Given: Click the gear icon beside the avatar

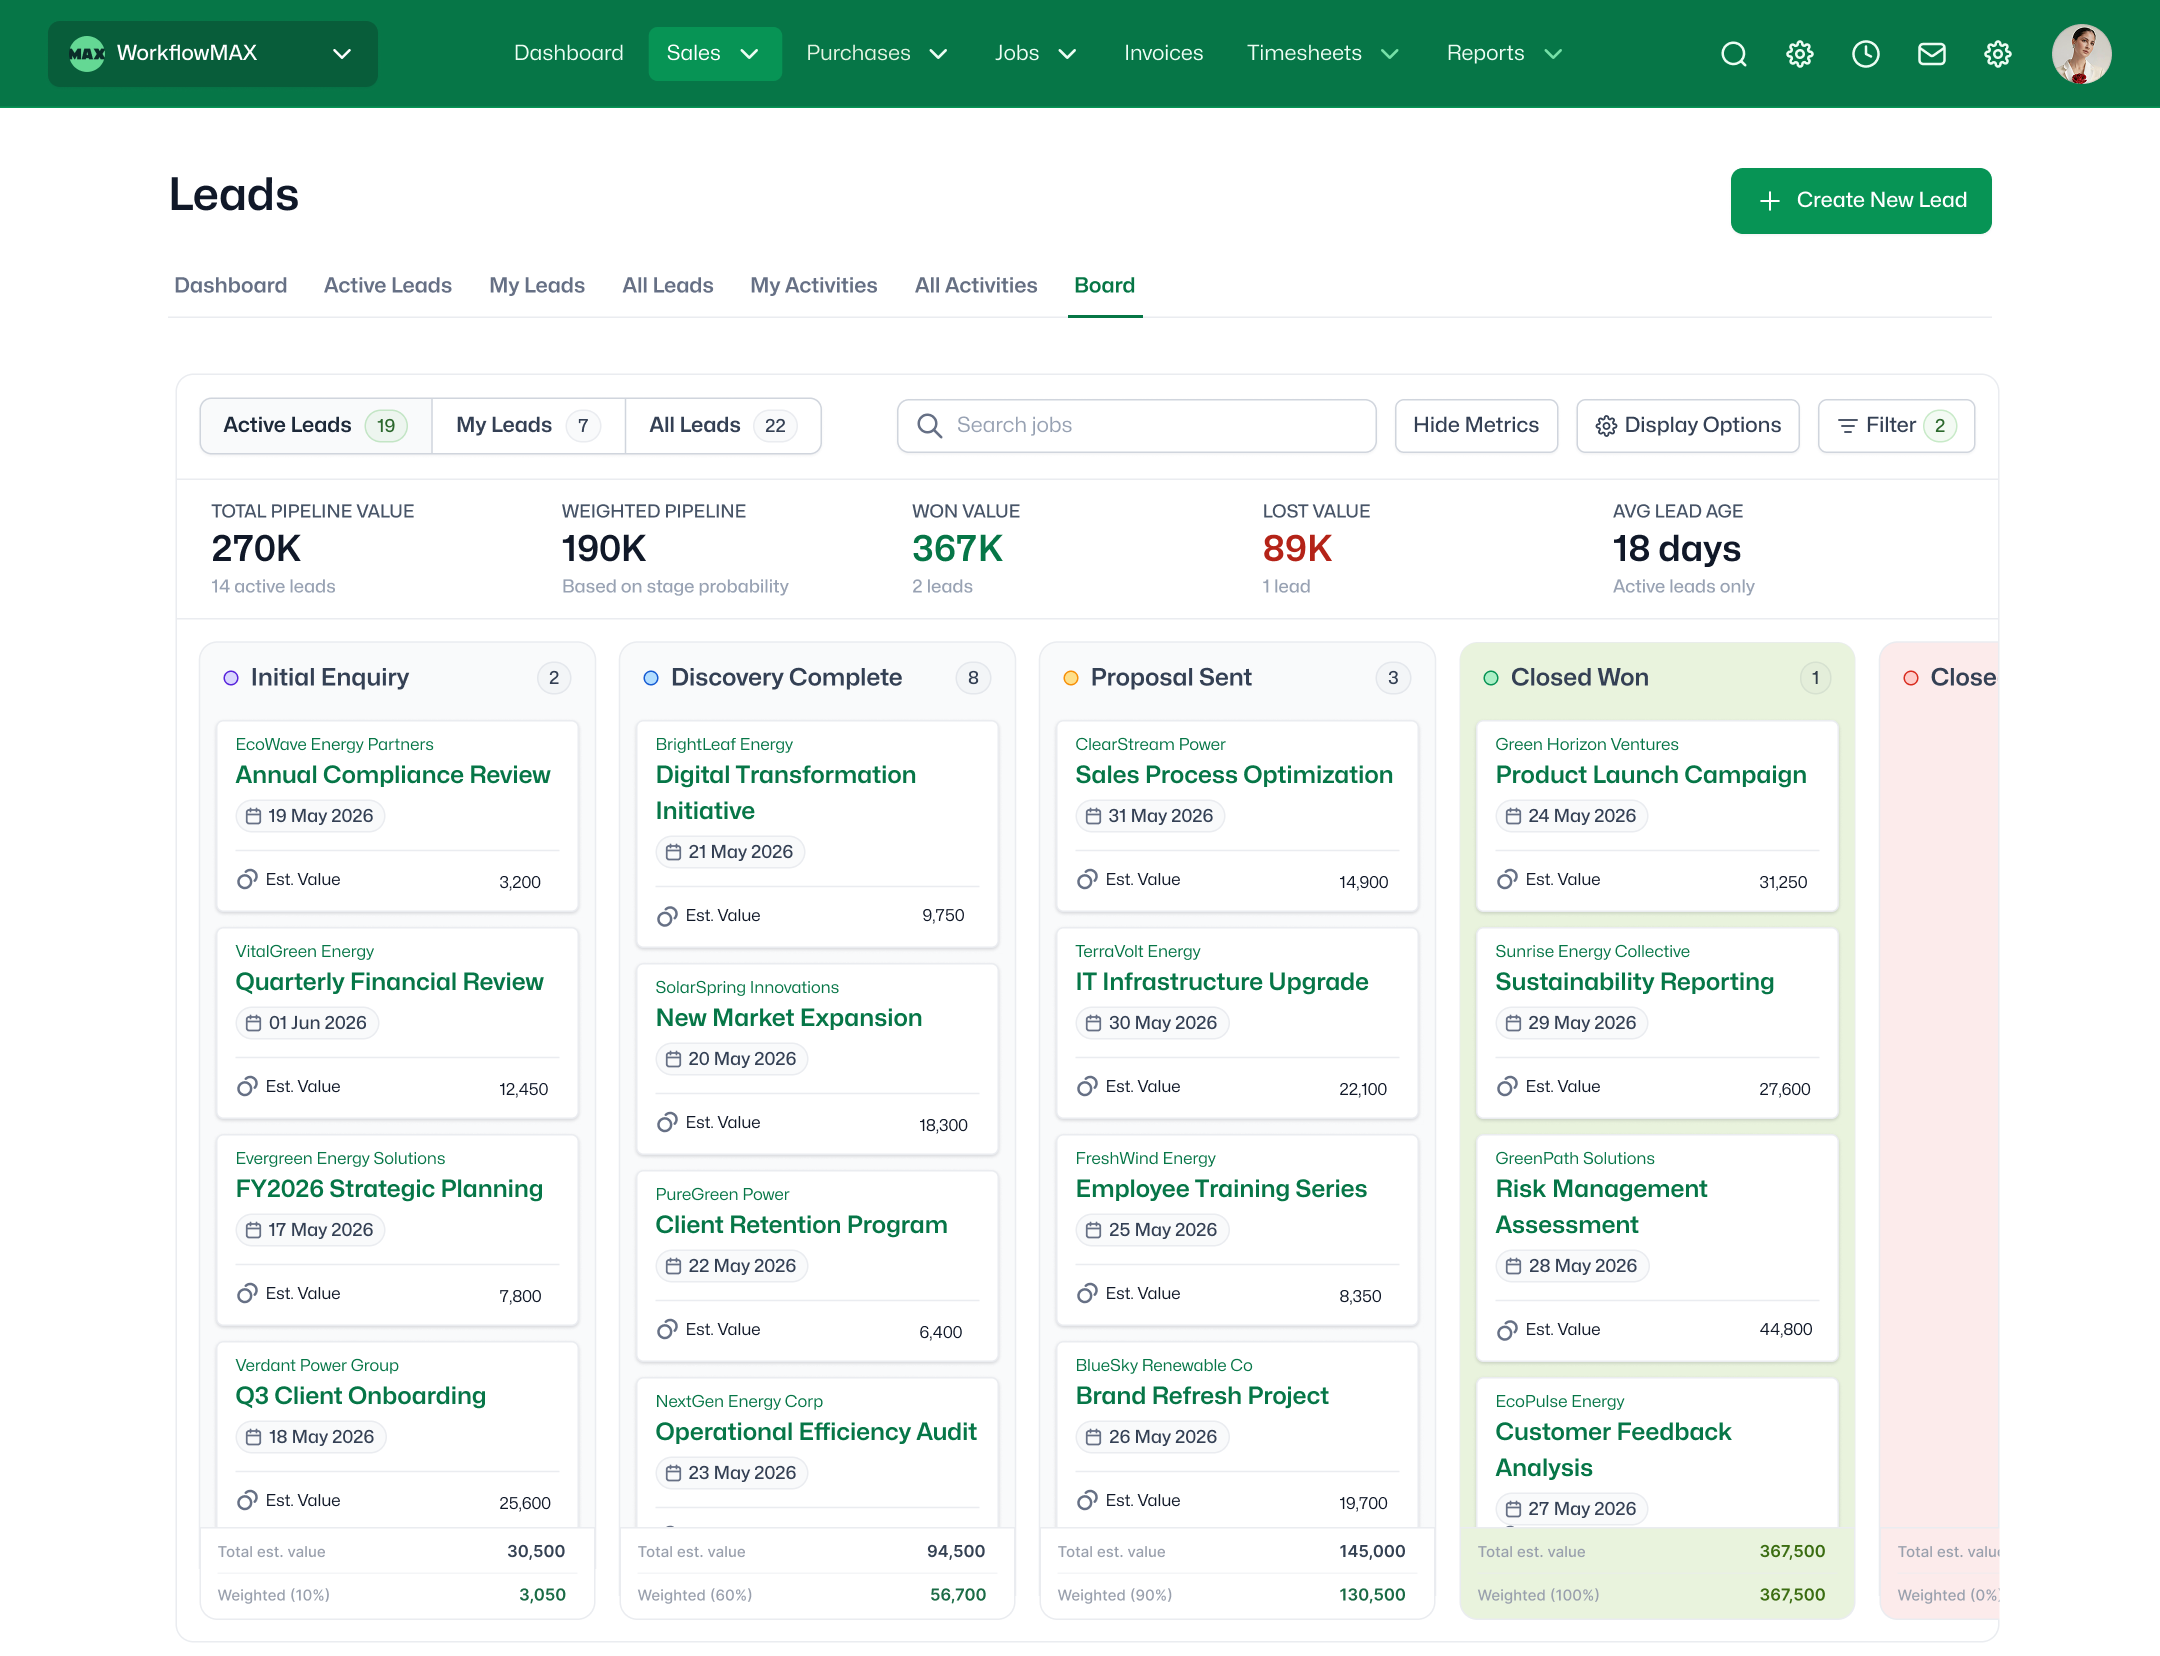Looking at the screenshot, I should tap(1998, 54).
